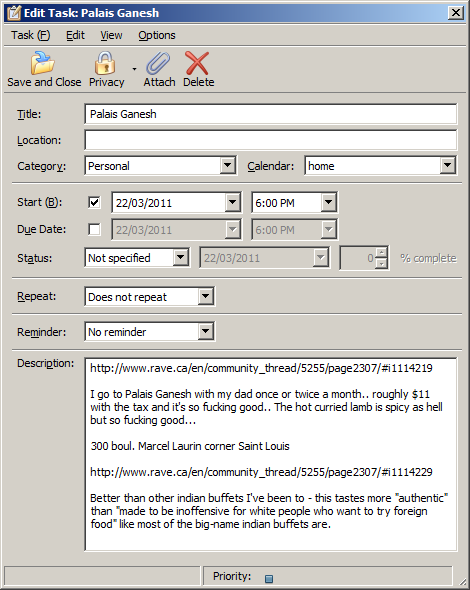Close the Edit Task window

coord(456,13)
